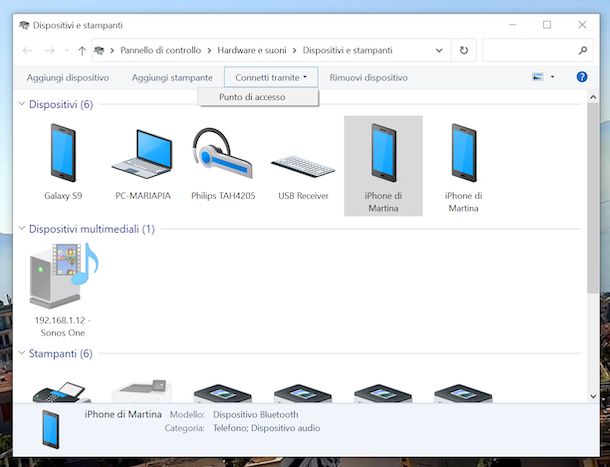
Task: Collapse the Dispositivi (6) group
Action: click(x=22, y=104)
